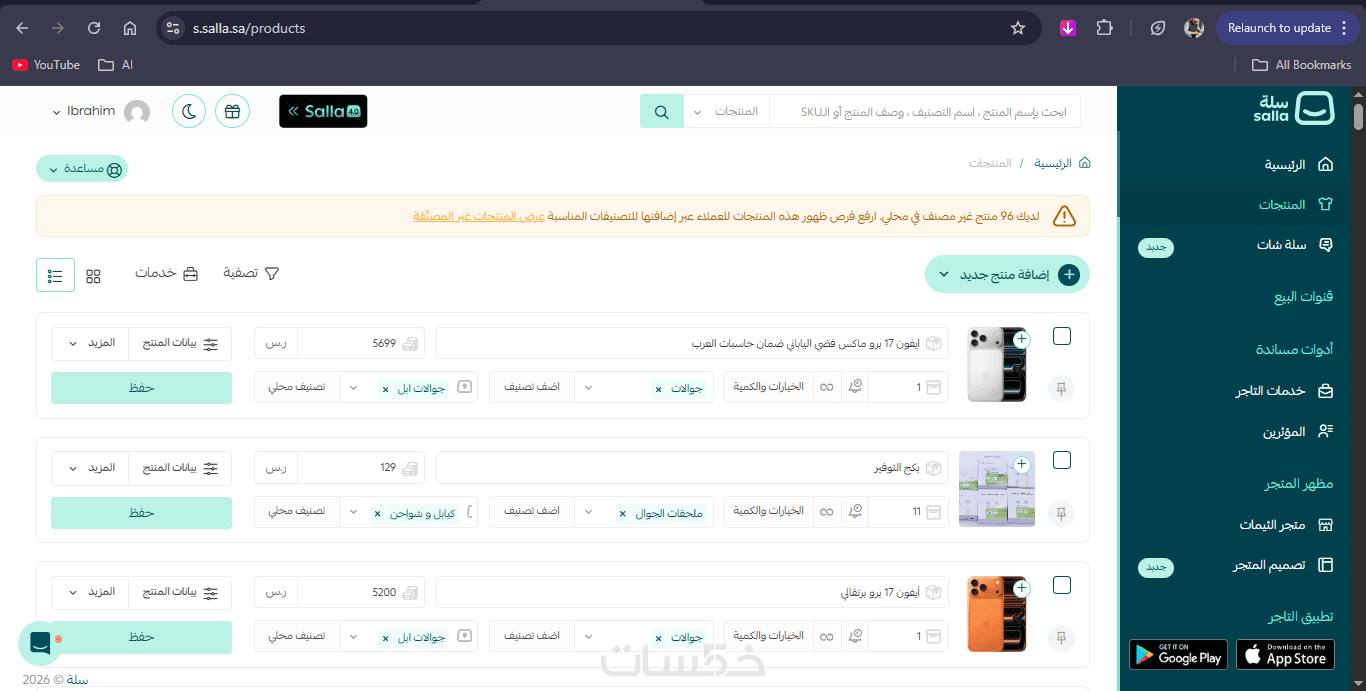Image resolution: width=1366 pixels, height=691 pixels.
Task: Select checkbox for ايفون 17 برو ماكس فضي
Action: click(1062, 336)
